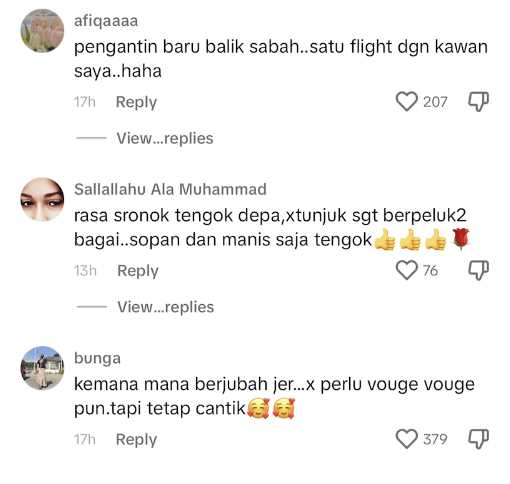
Task: Like the Sallallahu Ala Muhammad comment heart
Action: 406,270
